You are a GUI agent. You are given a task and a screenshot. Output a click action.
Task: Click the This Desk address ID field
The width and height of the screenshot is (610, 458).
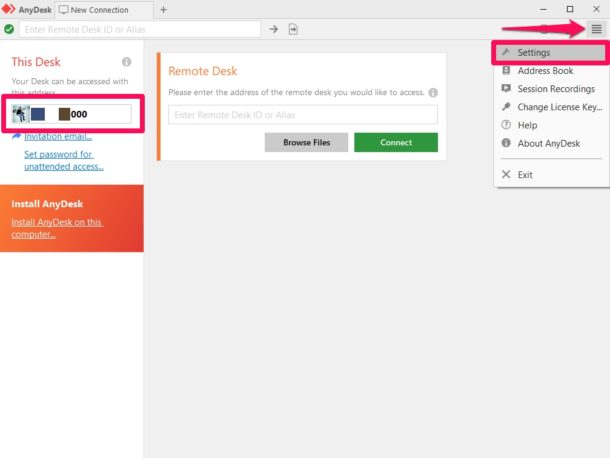tap(72, 114)
